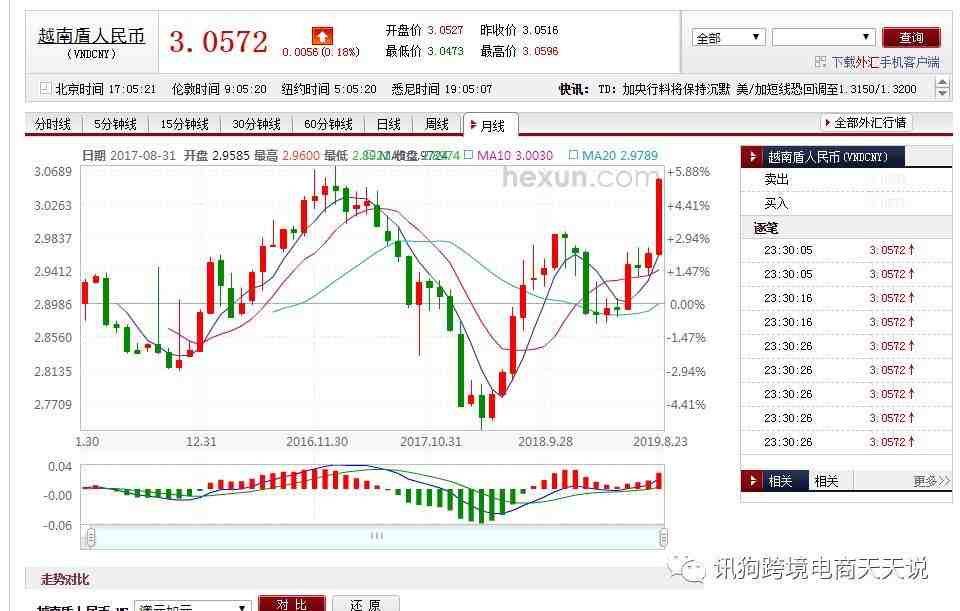
Task: Click the 最高价 3.0596 value
Action: (x=540, y=51)
